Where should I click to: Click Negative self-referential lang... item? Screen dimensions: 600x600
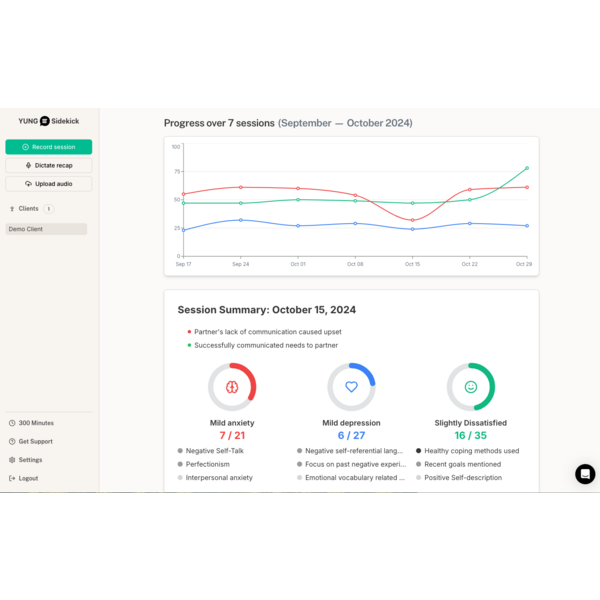tap(350, 451)
